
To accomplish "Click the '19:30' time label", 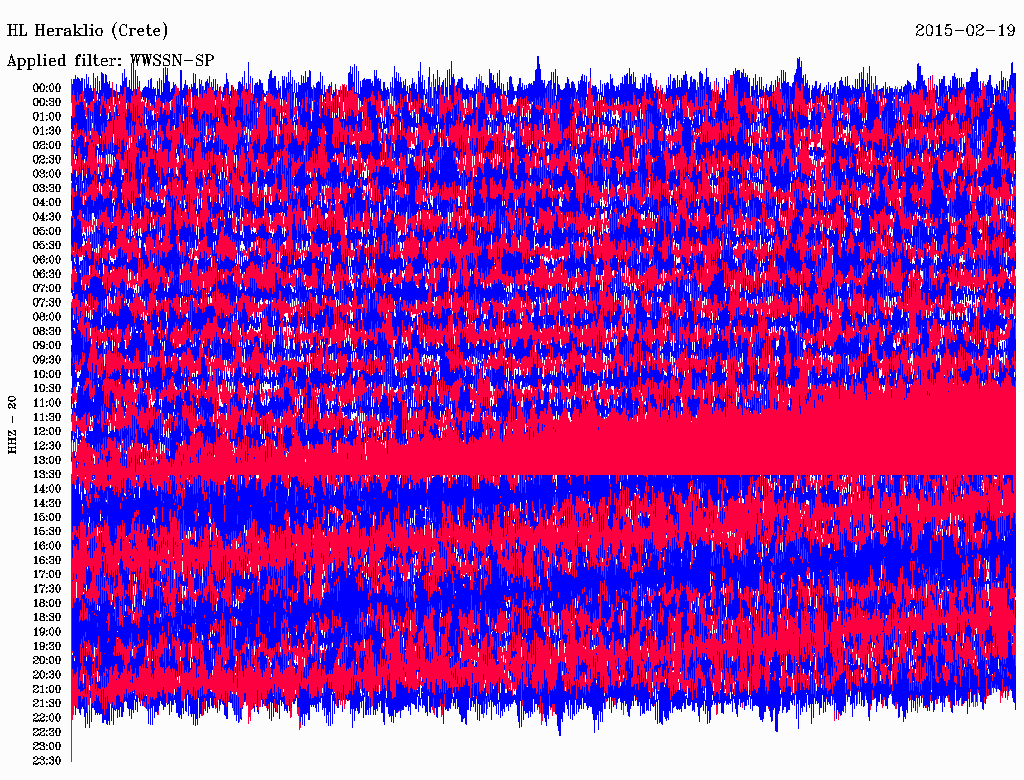I will tap(46, 647).
